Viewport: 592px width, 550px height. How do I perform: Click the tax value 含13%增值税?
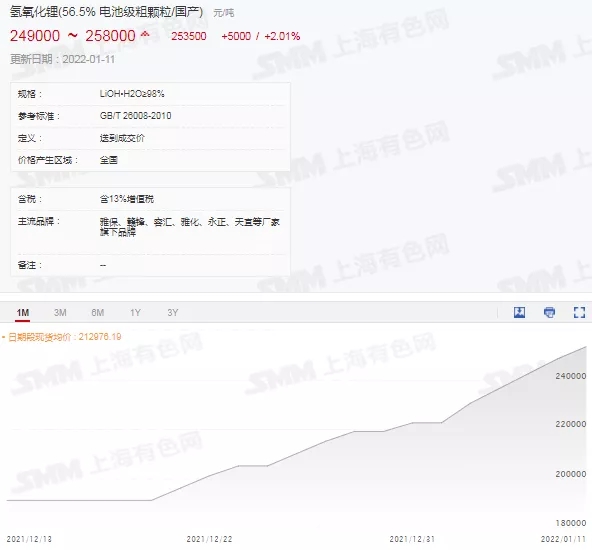pyautogui.click(x=126, y=199)
